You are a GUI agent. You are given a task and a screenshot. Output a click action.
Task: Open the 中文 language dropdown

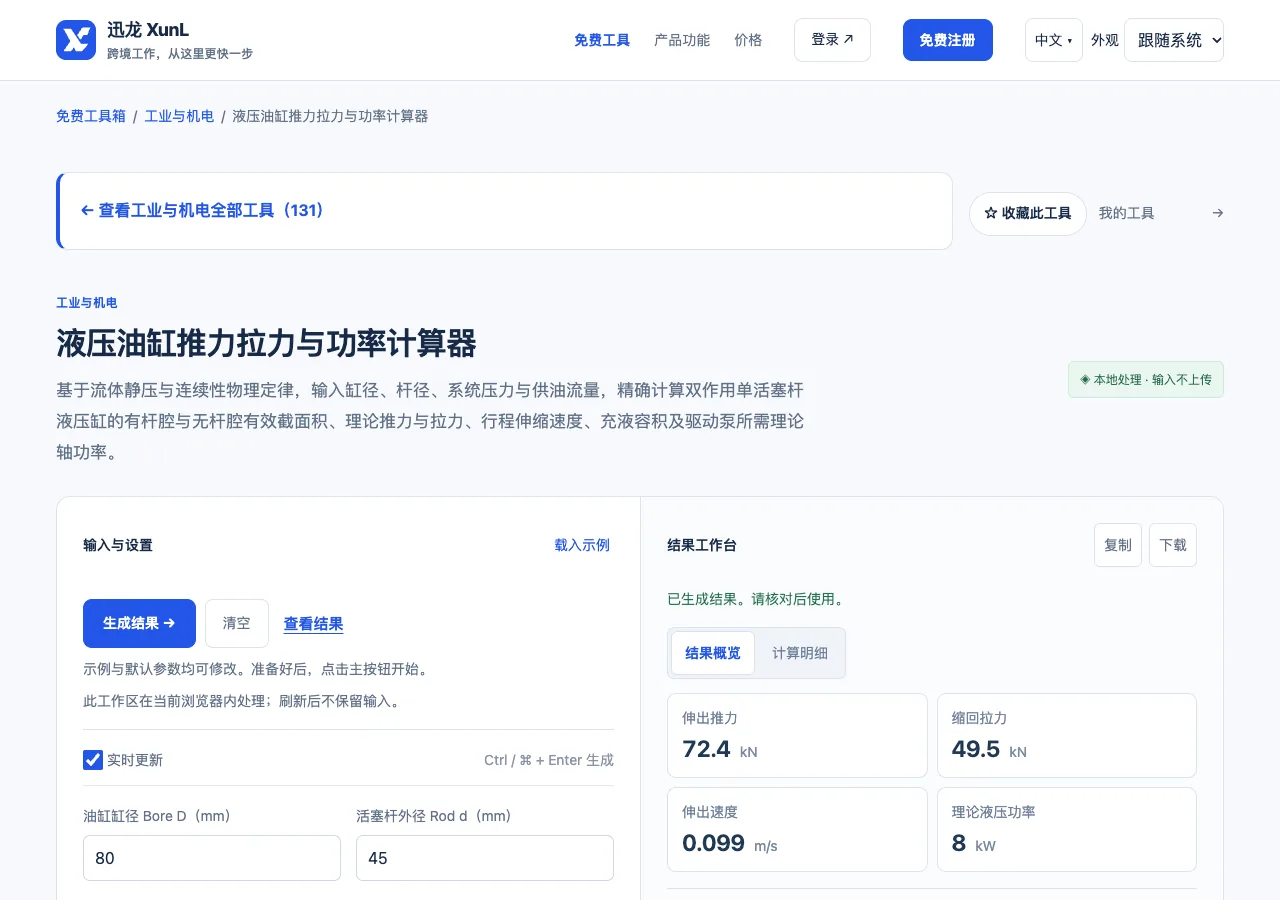tap(1053, 40)
